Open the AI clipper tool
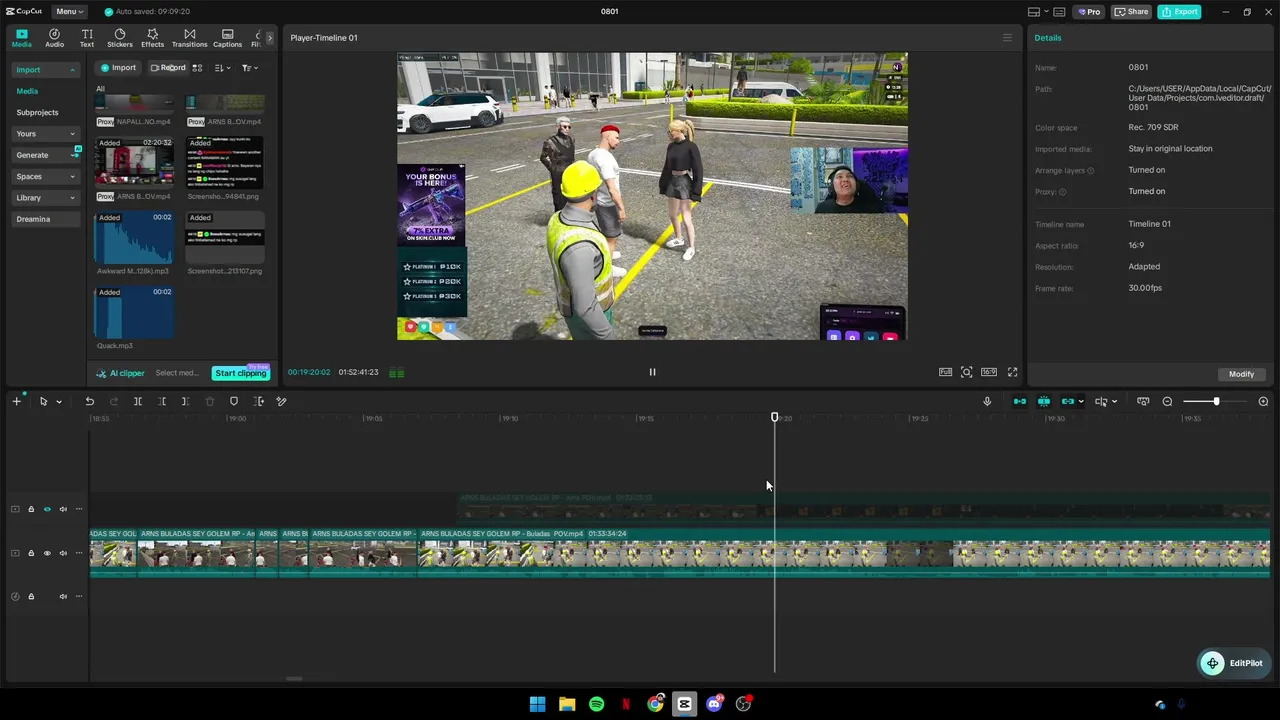Image resolution: width=1280 pixels, height=720 pixels. coord(120,373)
